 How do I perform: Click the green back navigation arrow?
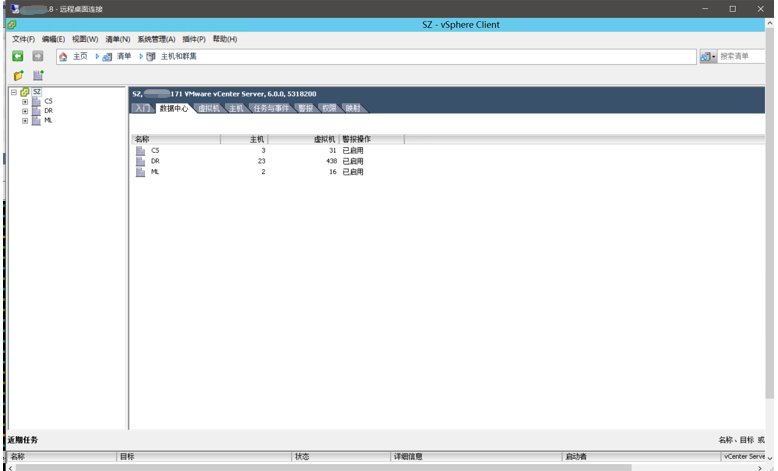point(18,57)
